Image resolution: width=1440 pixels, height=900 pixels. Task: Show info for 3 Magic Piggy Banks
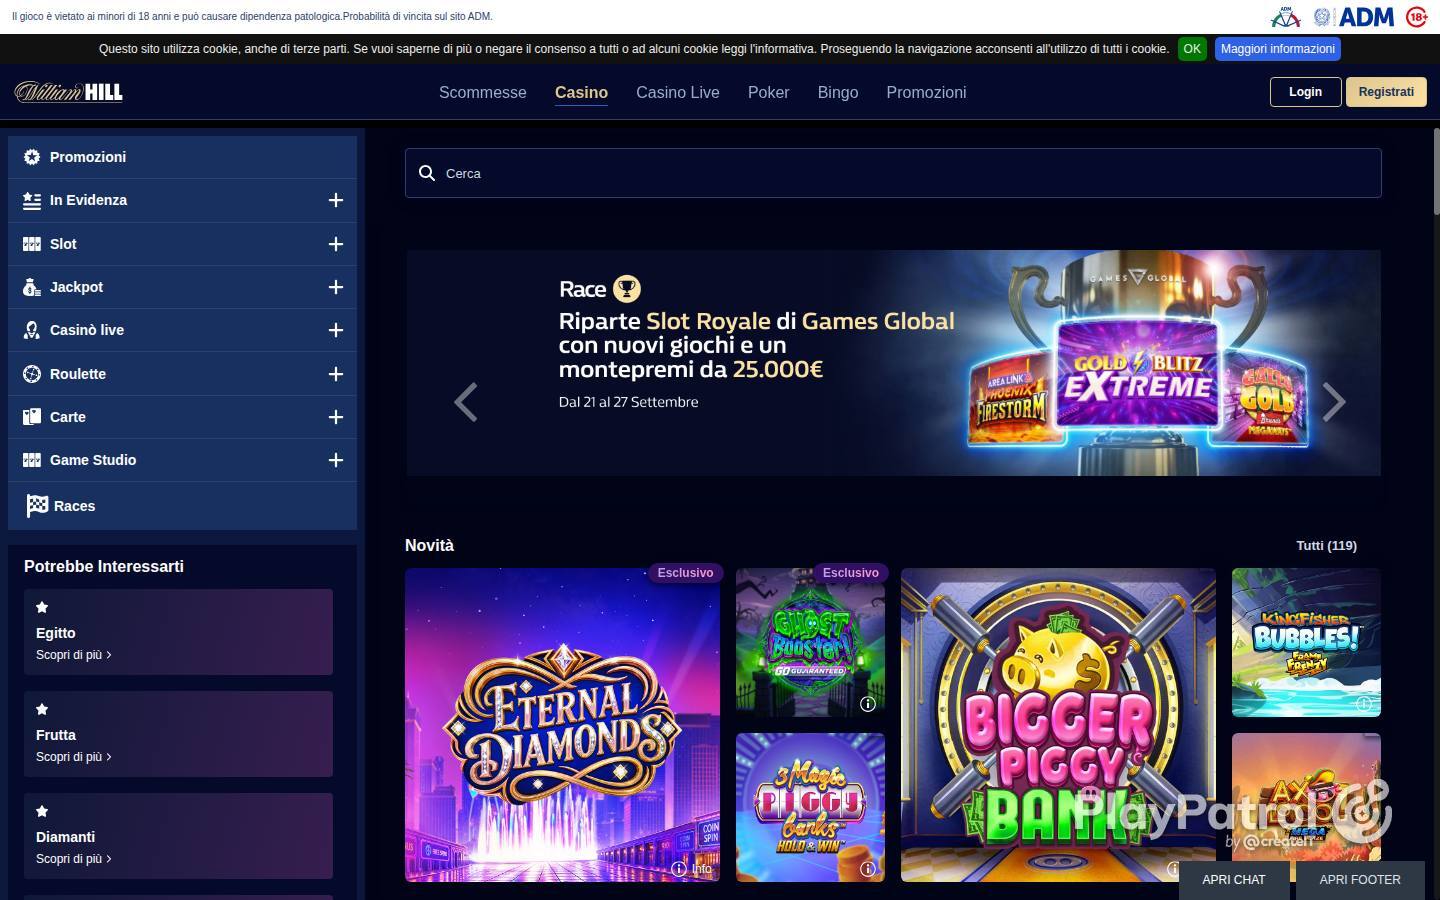(x=868, y=869)
